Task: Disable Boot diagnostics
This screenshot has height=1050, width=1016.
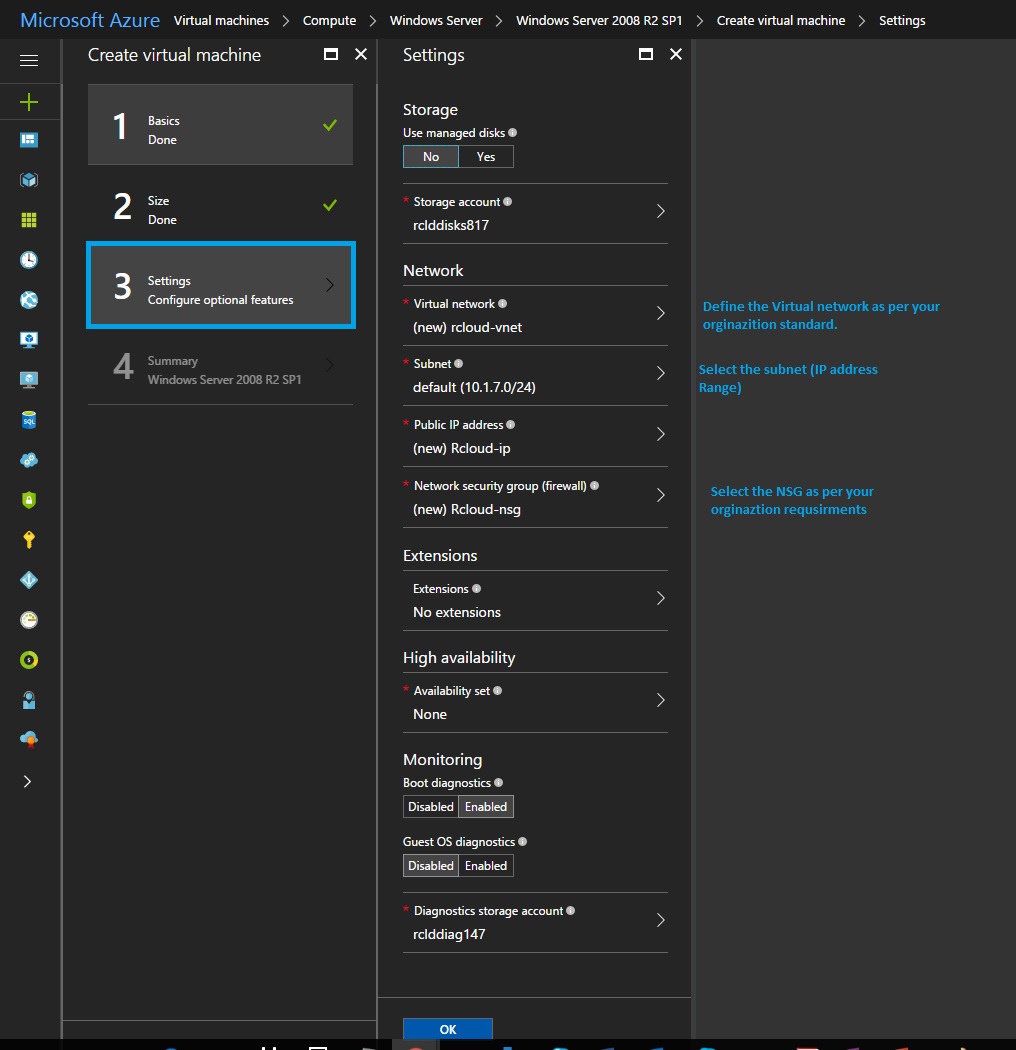Action: (430, 806)
